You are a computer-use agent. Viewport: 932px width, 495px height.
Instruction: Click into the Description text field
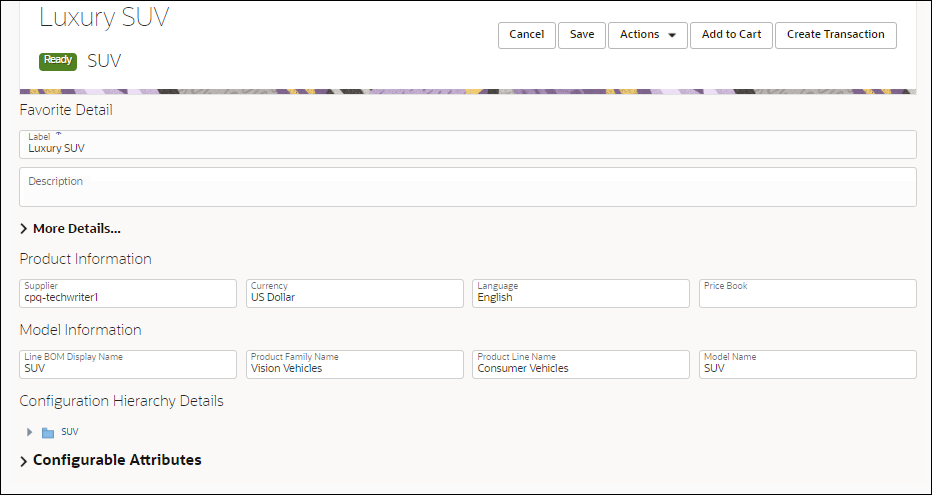click(x=467, y=187)
